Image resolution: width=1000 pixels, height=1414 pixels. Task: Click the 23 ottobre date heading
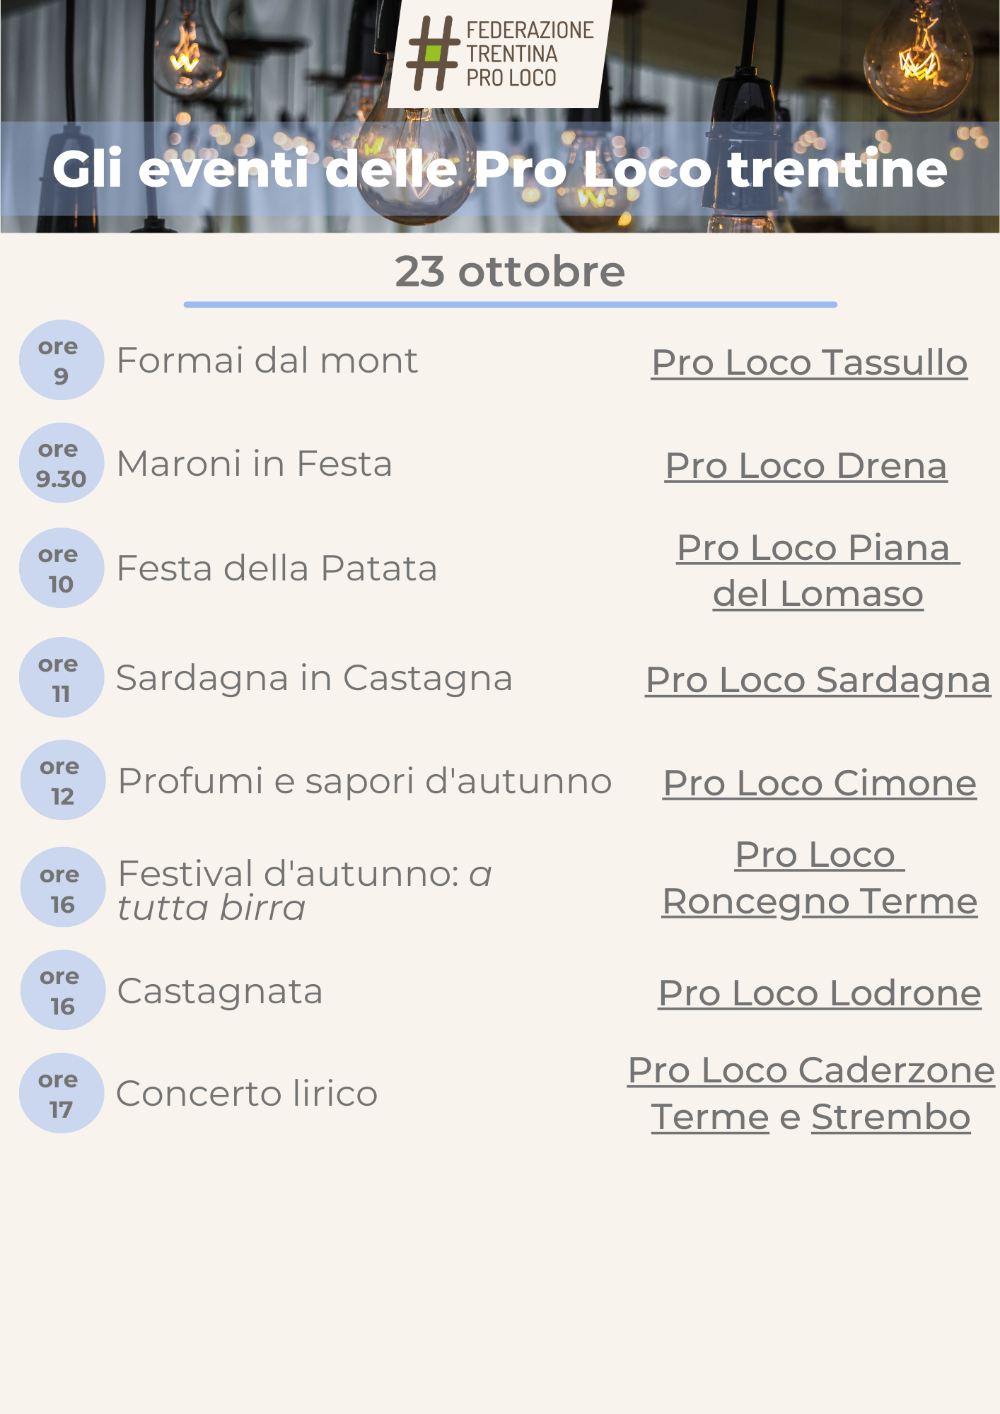tap(510, 272)
